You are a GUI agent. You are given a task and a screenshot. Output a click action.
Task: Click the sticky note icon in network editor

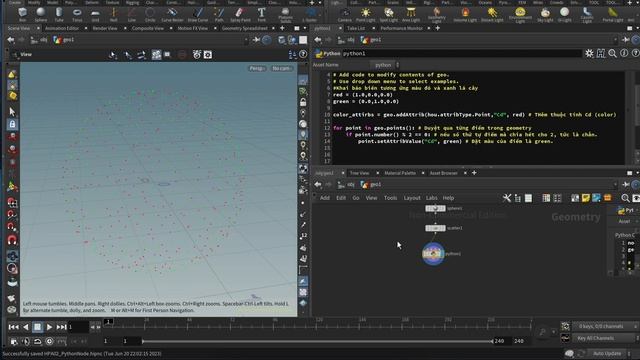point(586,198)
